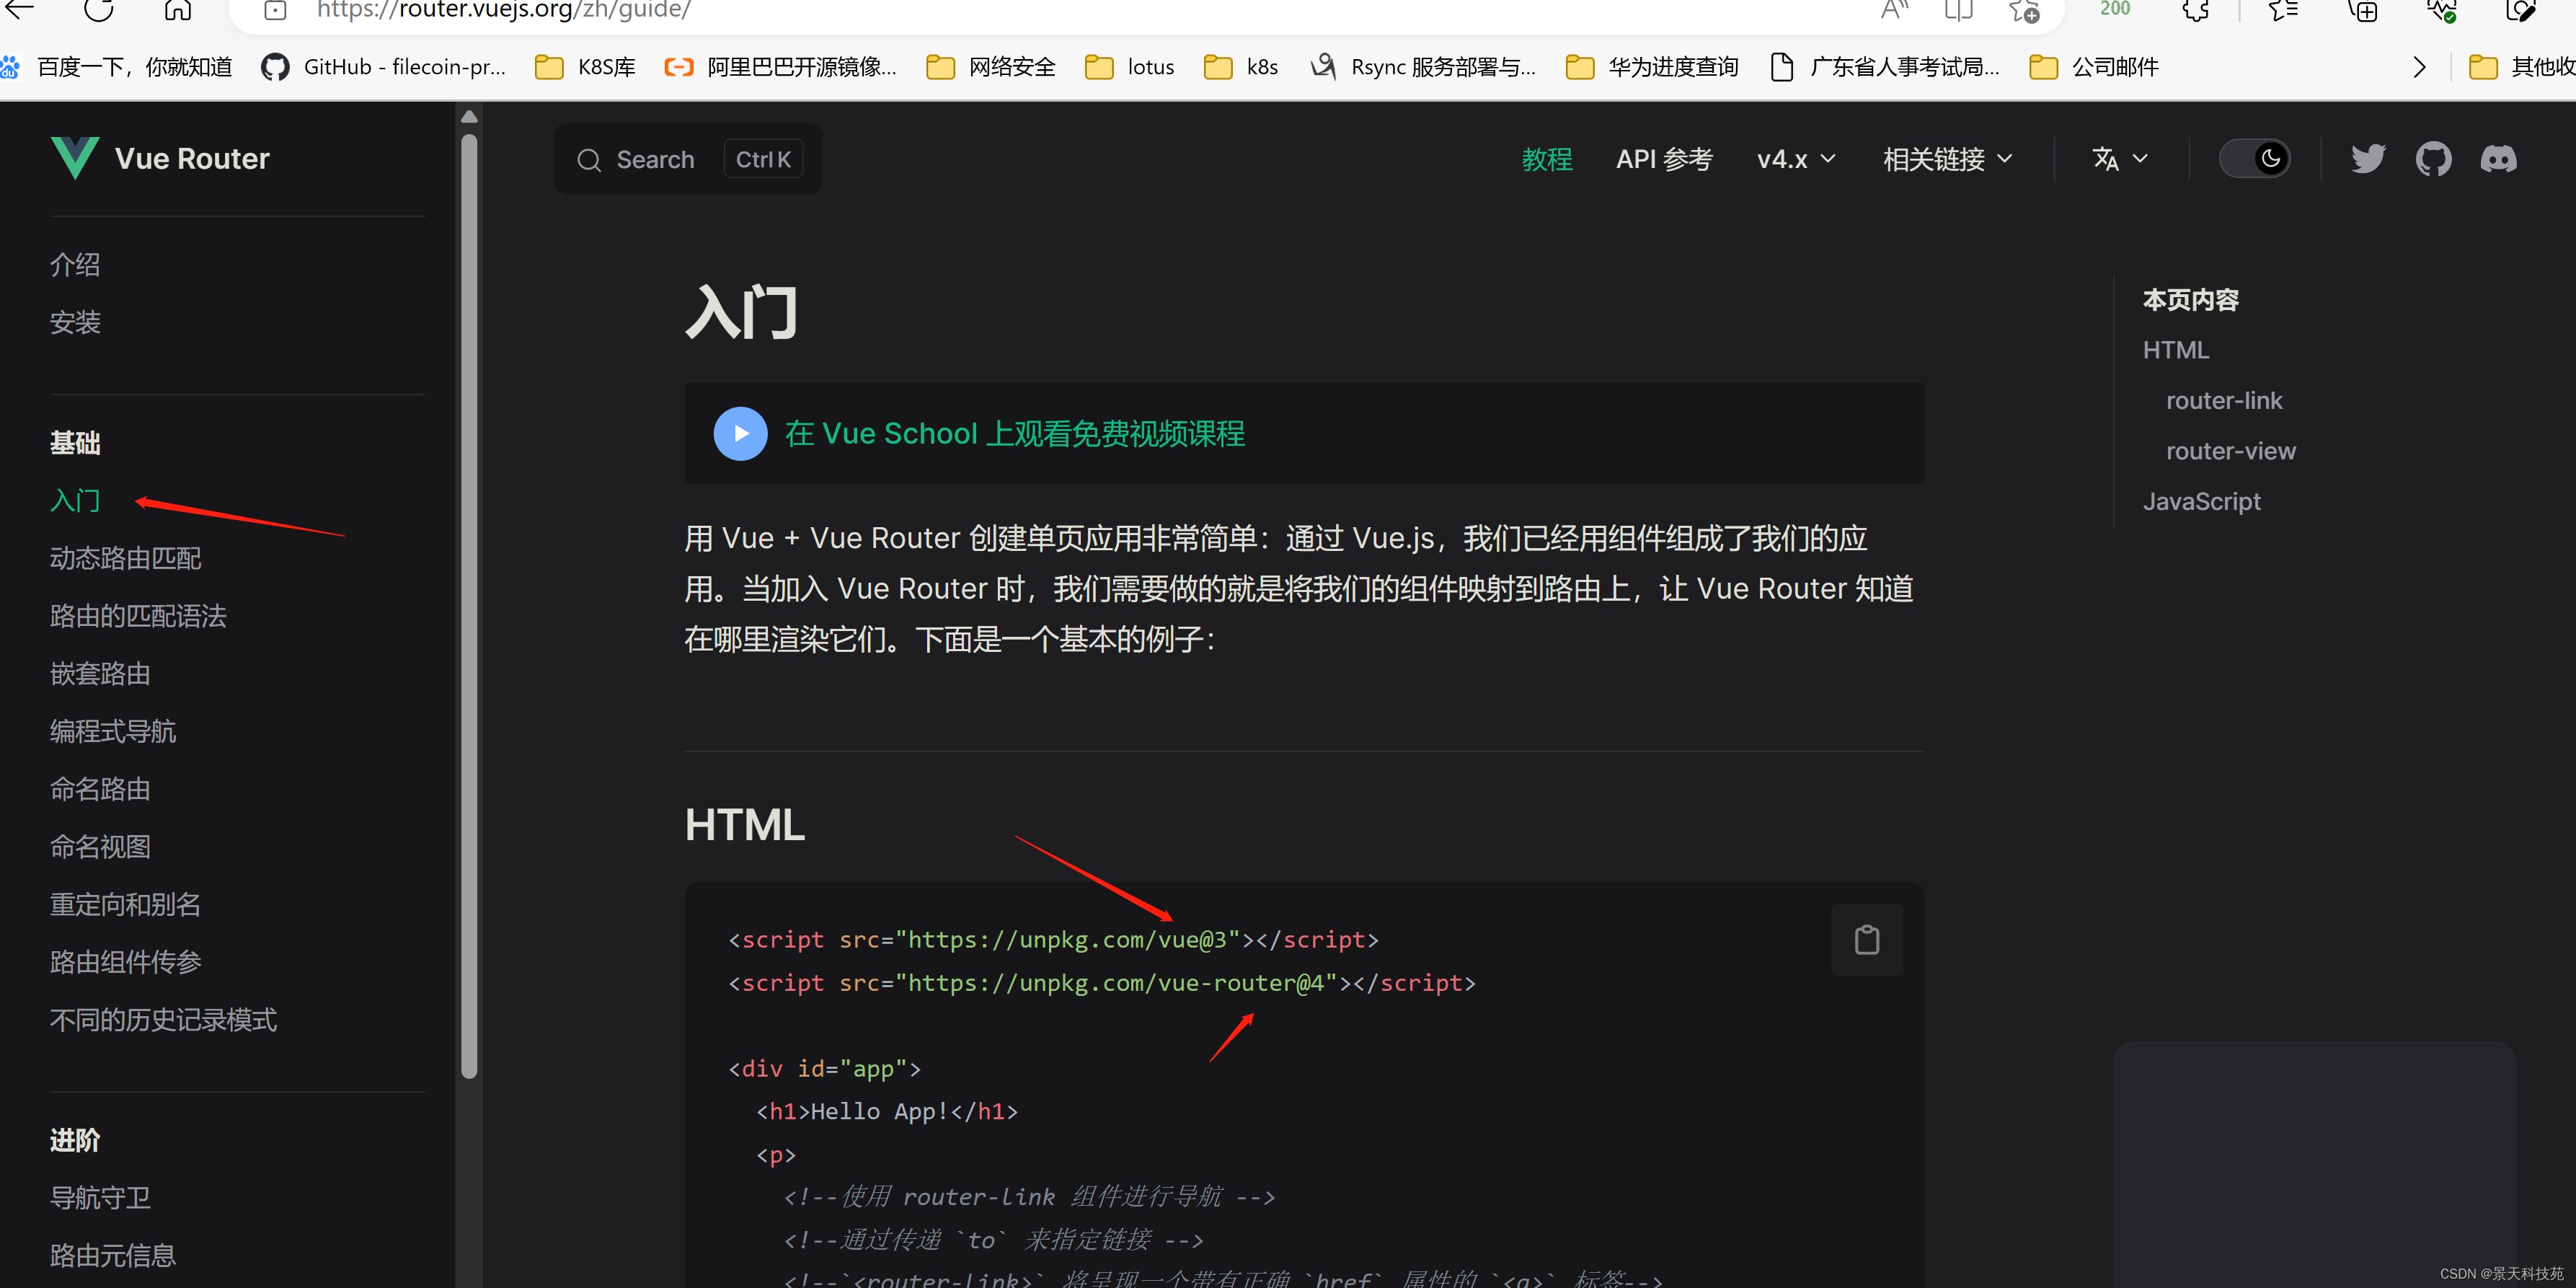Open 路由元信息 sidebar item
2576x1288 pixels.
pyautogui.click(x=113, y=1256)
